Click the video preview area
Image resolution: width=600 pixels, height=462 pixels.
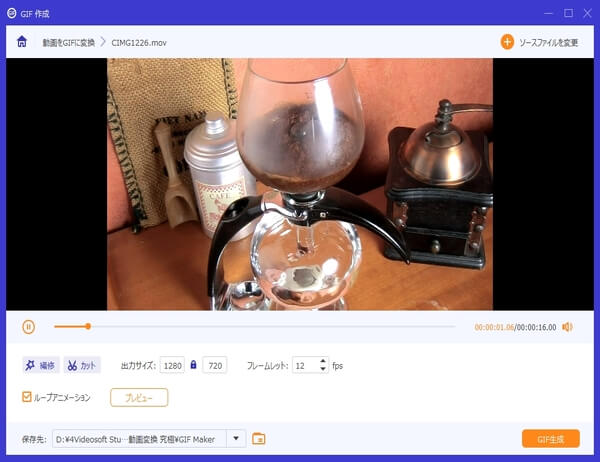[300, 184]
